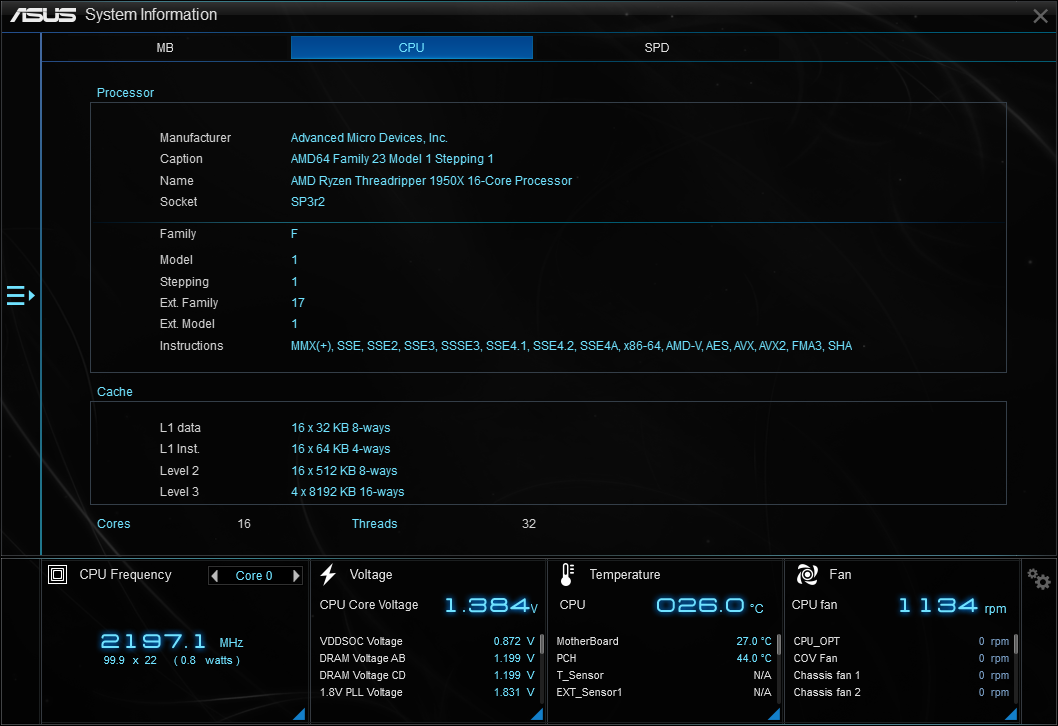
Task: Go to the previous core with the left arrow
Action: [x=215, y=576]
